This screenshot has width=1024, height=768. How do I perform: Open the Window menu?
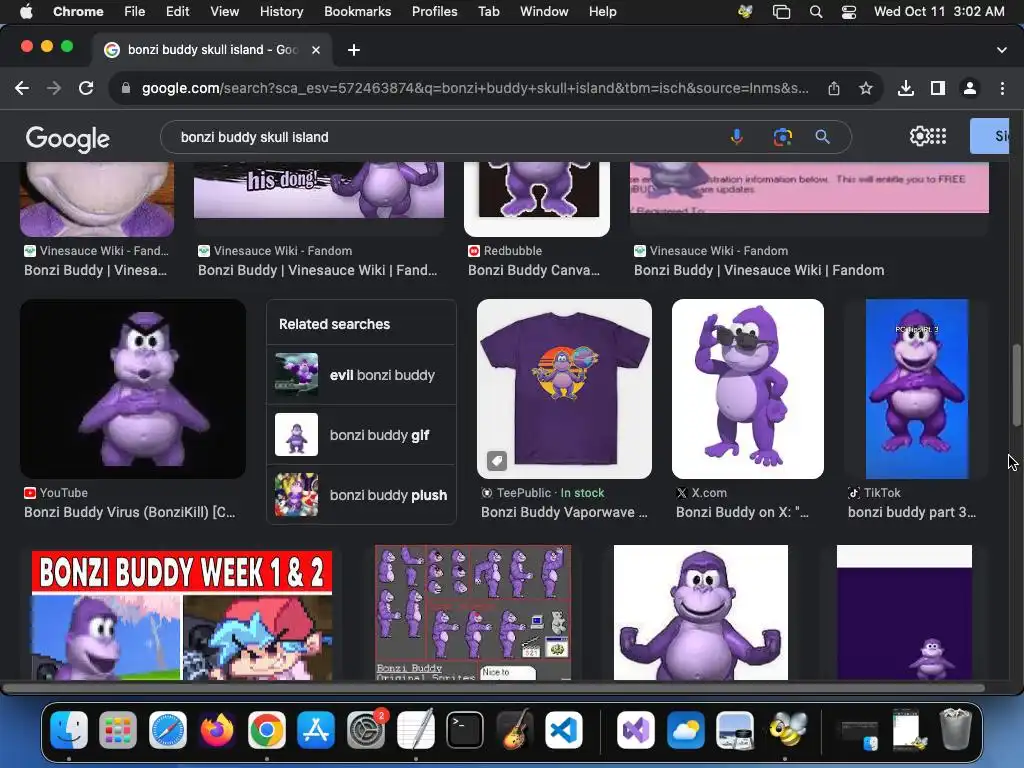[x=544, y=11]
